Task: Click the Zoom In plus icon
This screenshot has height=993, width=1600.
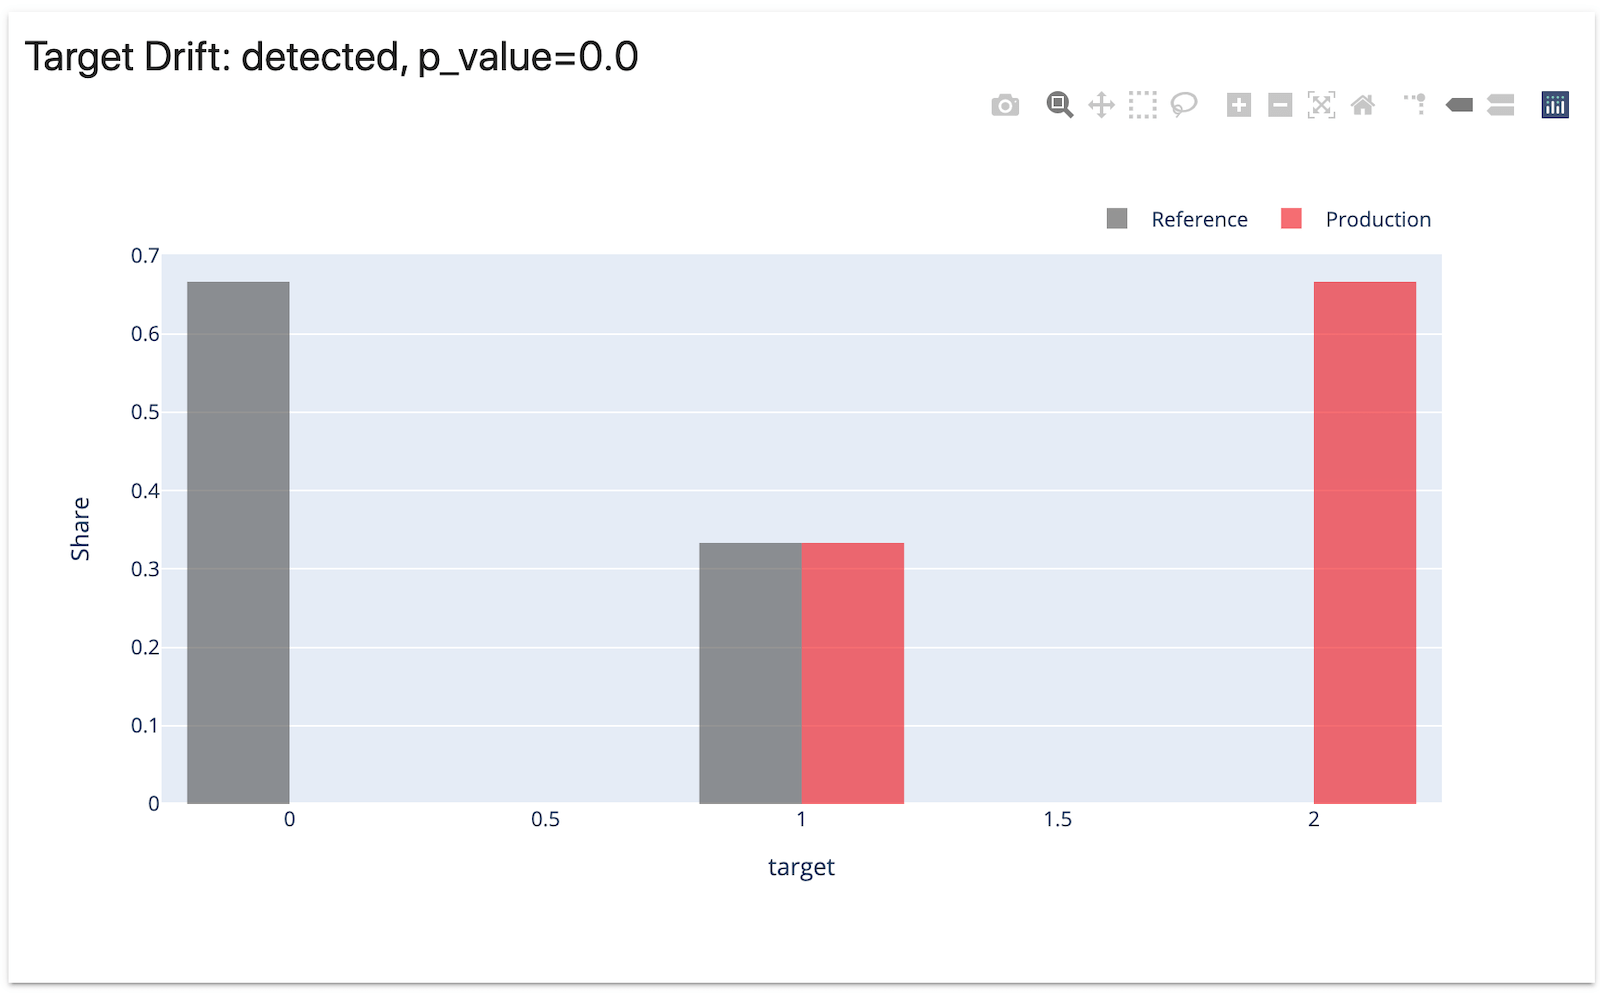Action: point(1239,105)
